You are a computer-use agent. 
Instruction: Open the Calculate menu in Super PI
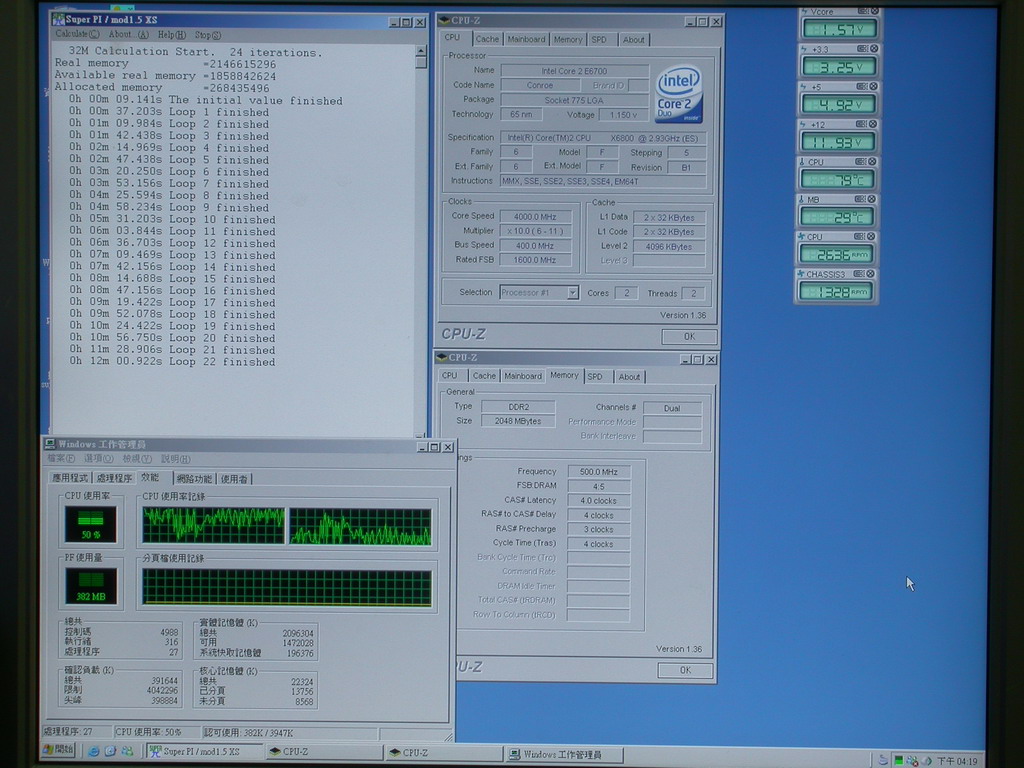tap(77, 34)
